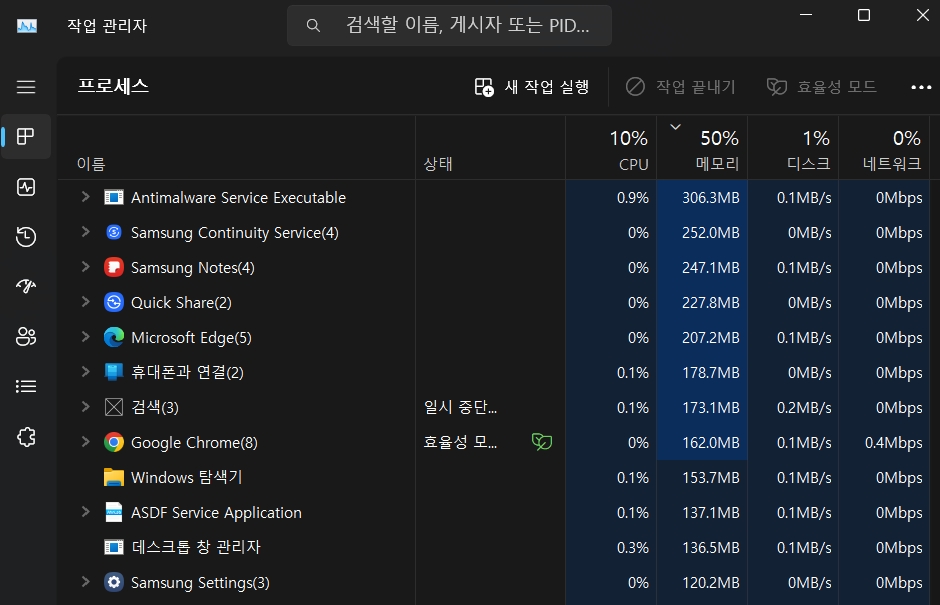Screen dimensions: 940x605
Task: Click 새 작업 실행 (Run new task) button
Action: click(x=532, y=87)
